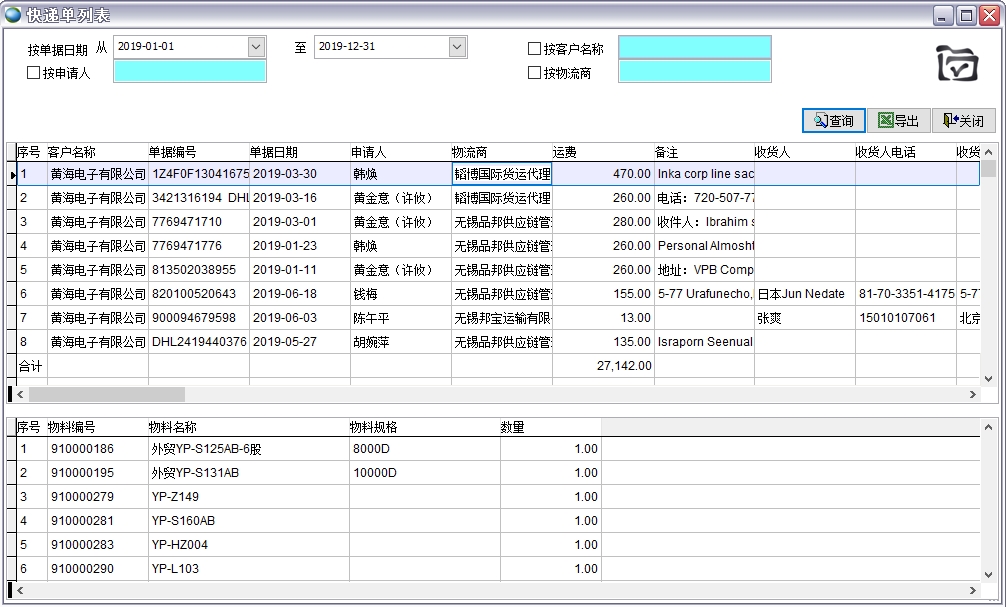Maximize the 快递单列表 window
1007x607 pixels.
coord(966,15)
